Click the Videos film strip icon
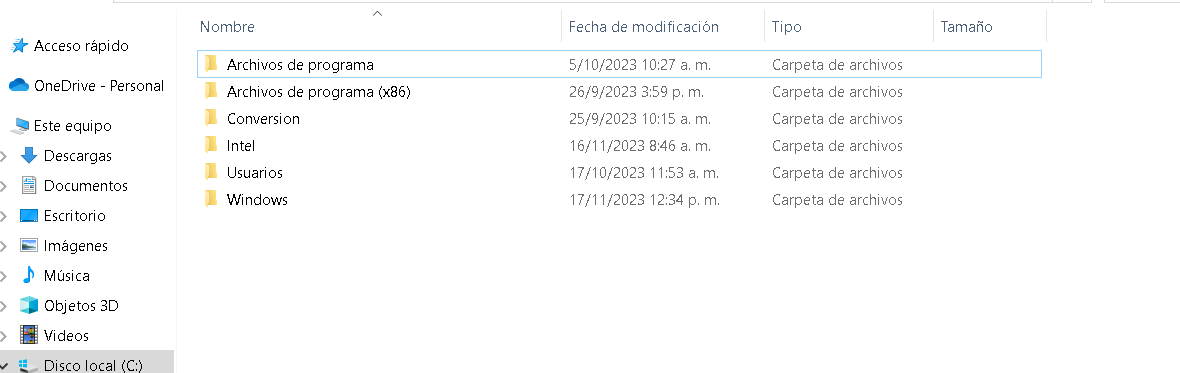 (29, 335)
